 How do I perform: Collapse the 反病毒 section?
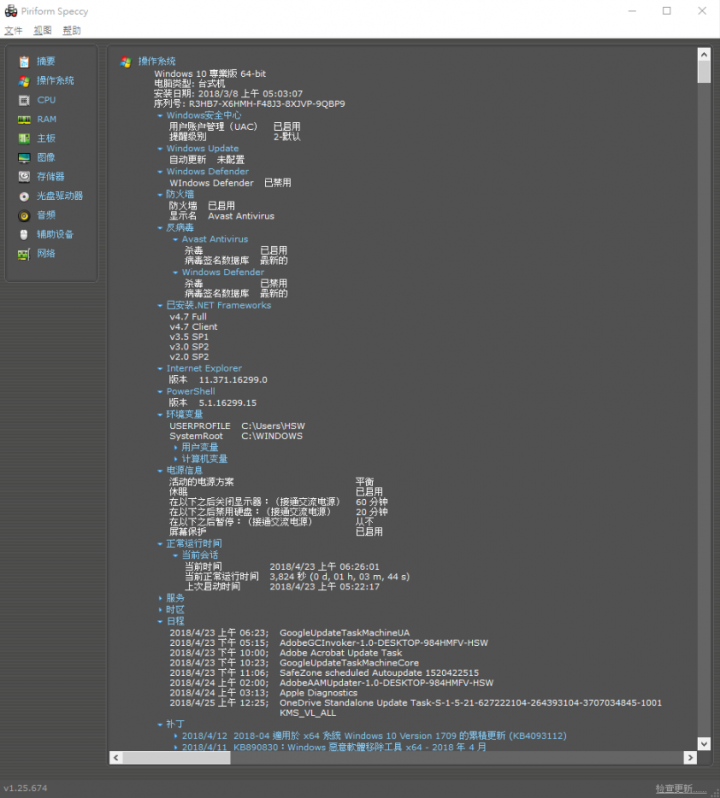tap(160, 228)
